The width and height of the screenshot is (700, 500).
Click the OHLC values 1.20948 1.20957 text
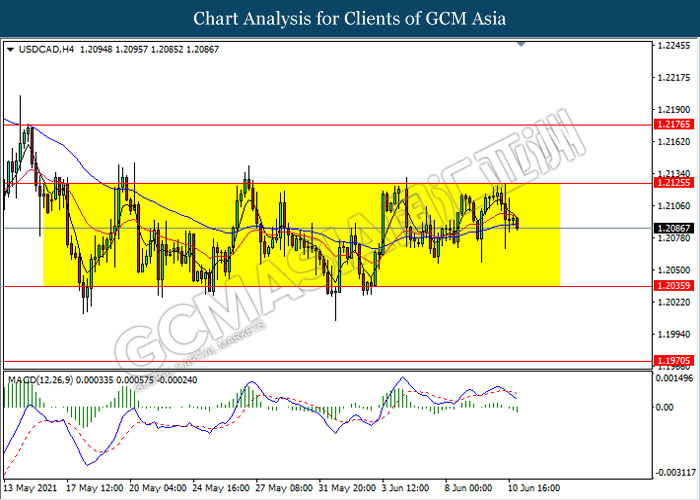[114, 49]
